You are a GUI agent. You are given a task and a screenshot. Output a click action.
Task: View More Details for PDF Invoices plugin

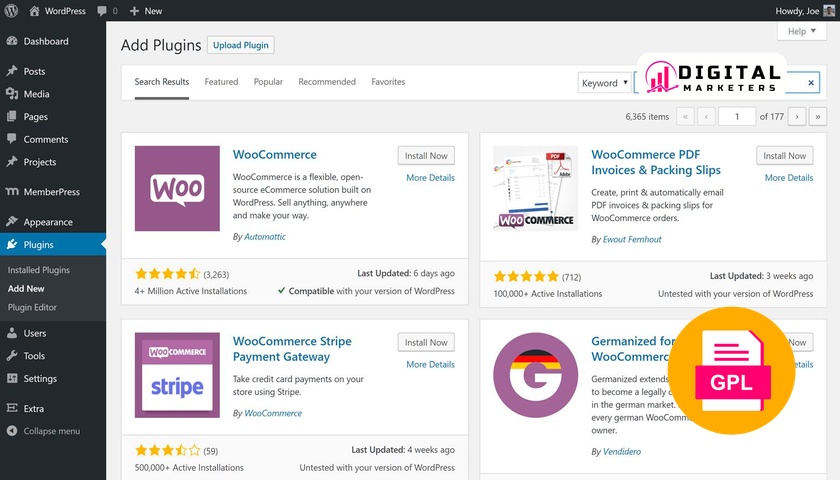789,177
